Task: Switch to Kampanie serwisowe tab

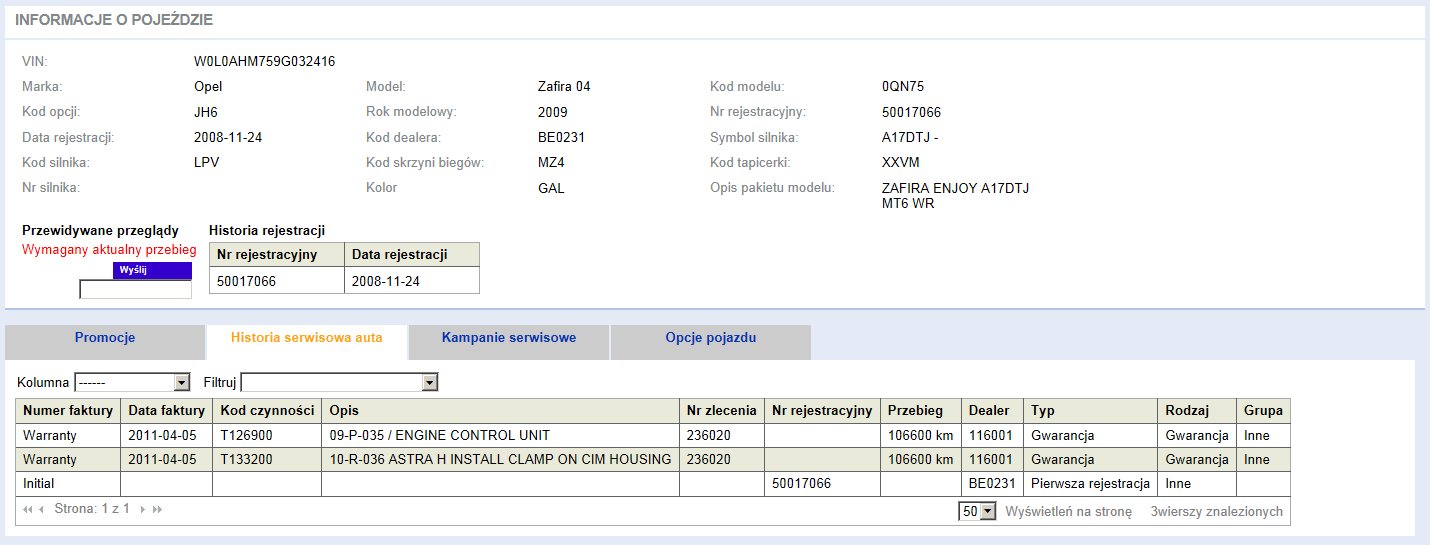Action: point(508,338)
